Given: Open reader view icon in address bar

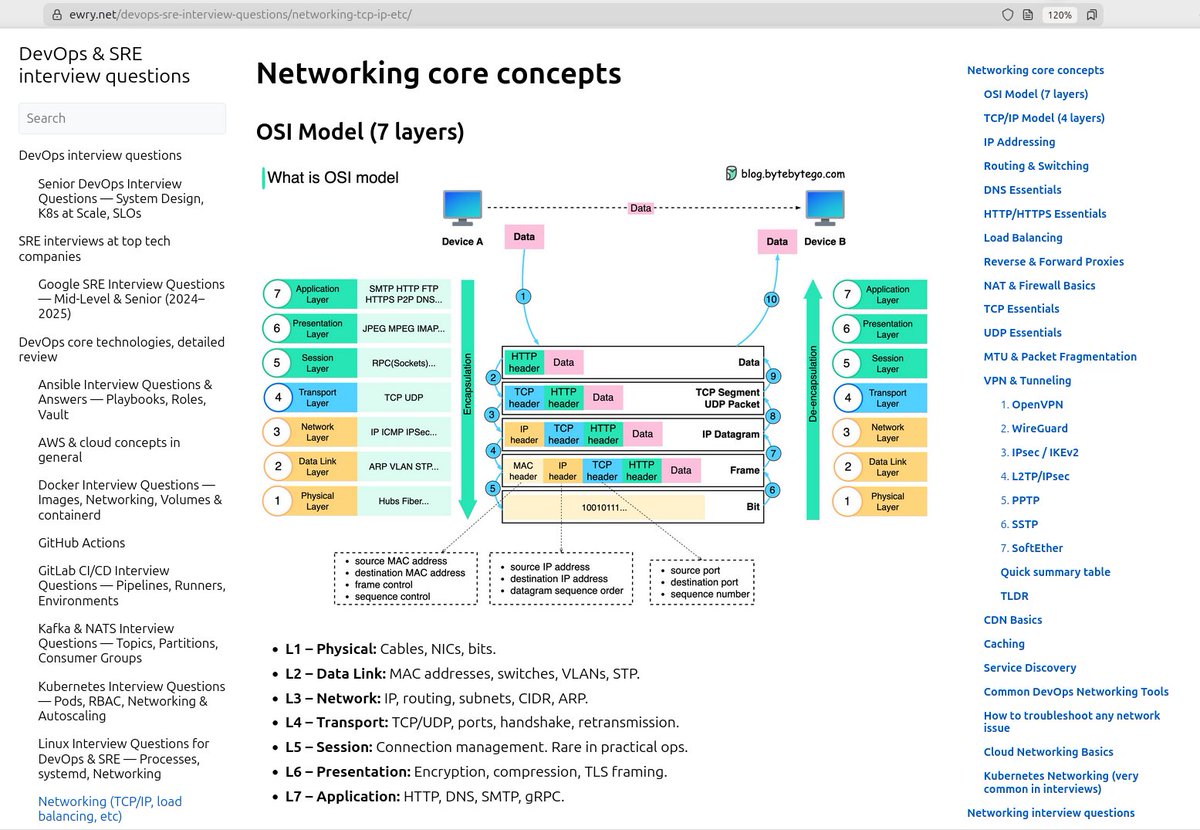Looking at the screenshot, I should point(1029,15).
